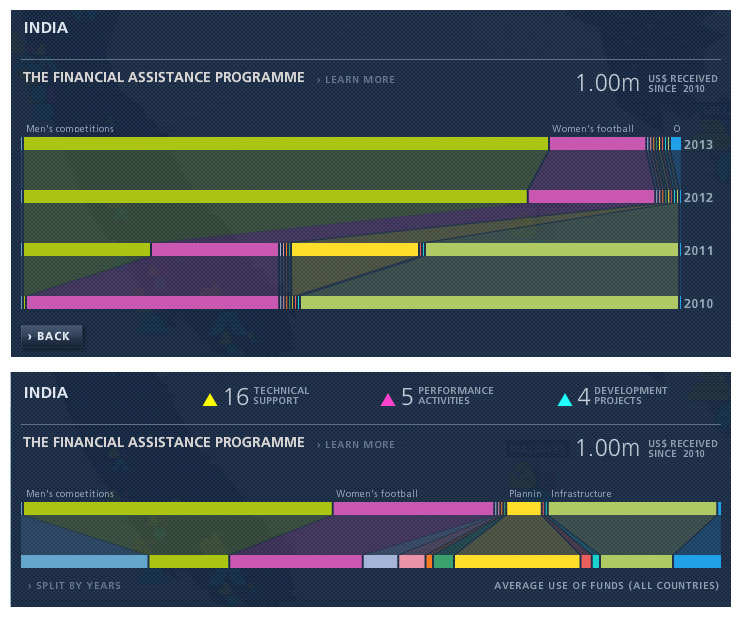Image resolution: width=741 pixels, height=617 pixels.
Task: Select Average Use of Funds (All Countries)
Action: click(607, 586)
